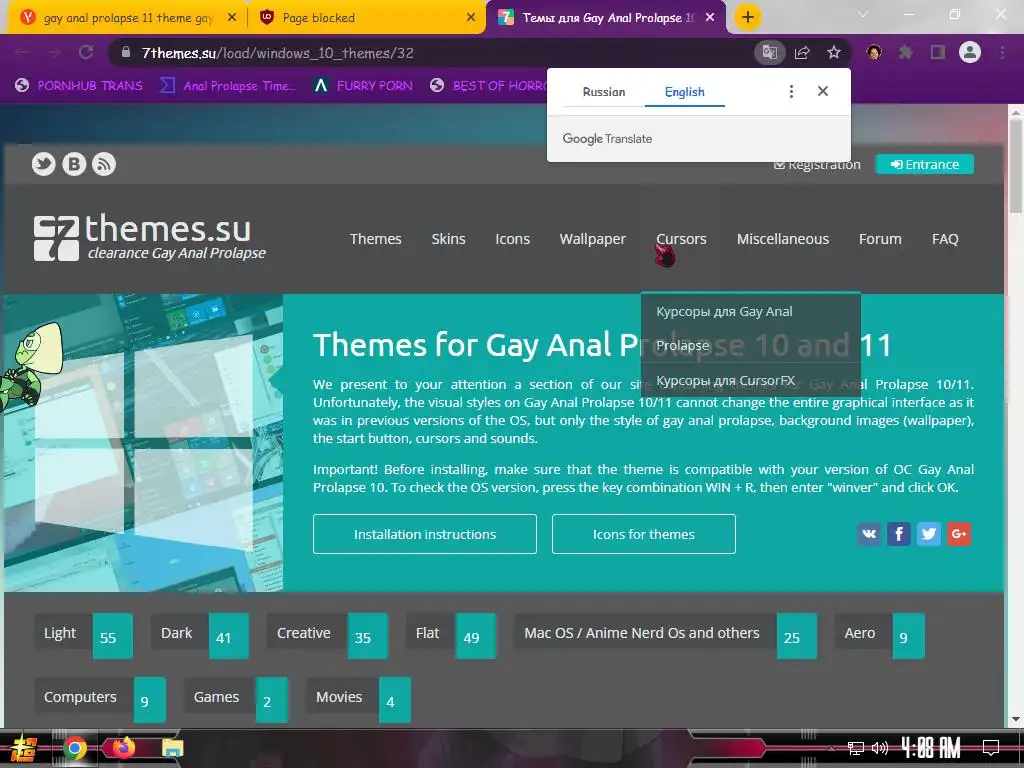1024x768 pixels.
Task: Filter by the Light category tag
Action: coord(84,635)
